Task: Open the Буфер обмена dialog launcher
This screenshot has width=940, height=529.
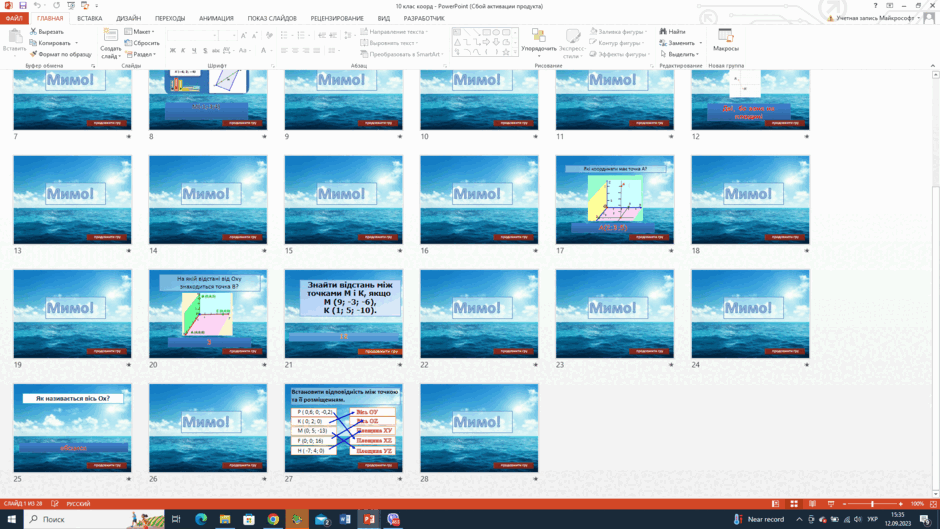Action: pos(93,66)
